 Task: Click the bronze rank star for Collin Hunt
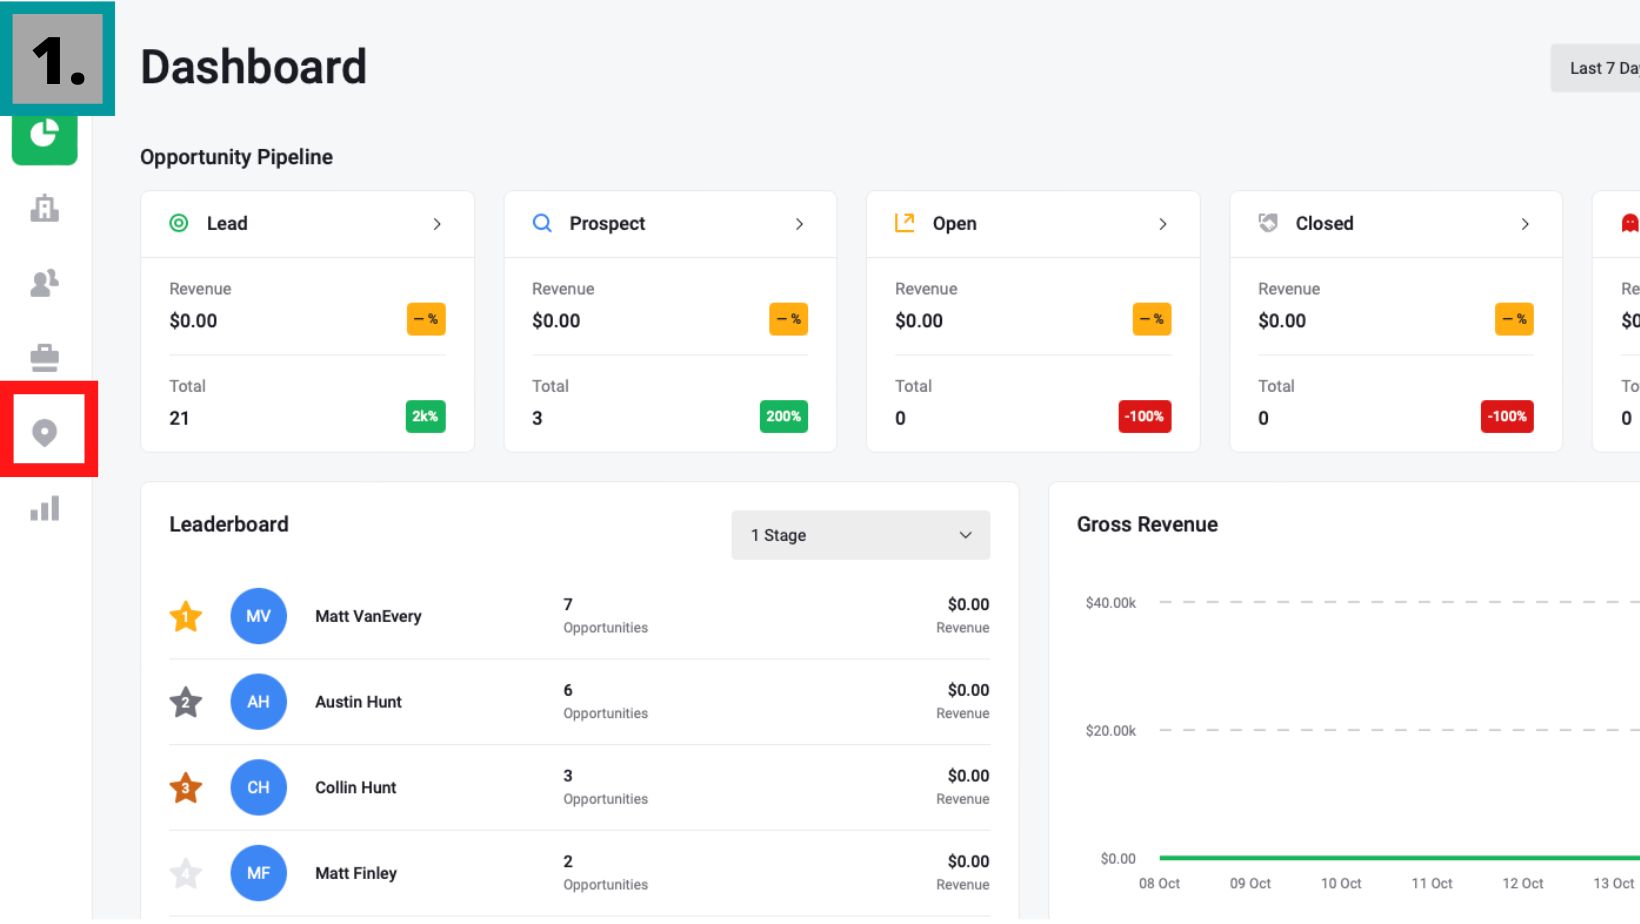pyautogui.click(x=186, y=788)
